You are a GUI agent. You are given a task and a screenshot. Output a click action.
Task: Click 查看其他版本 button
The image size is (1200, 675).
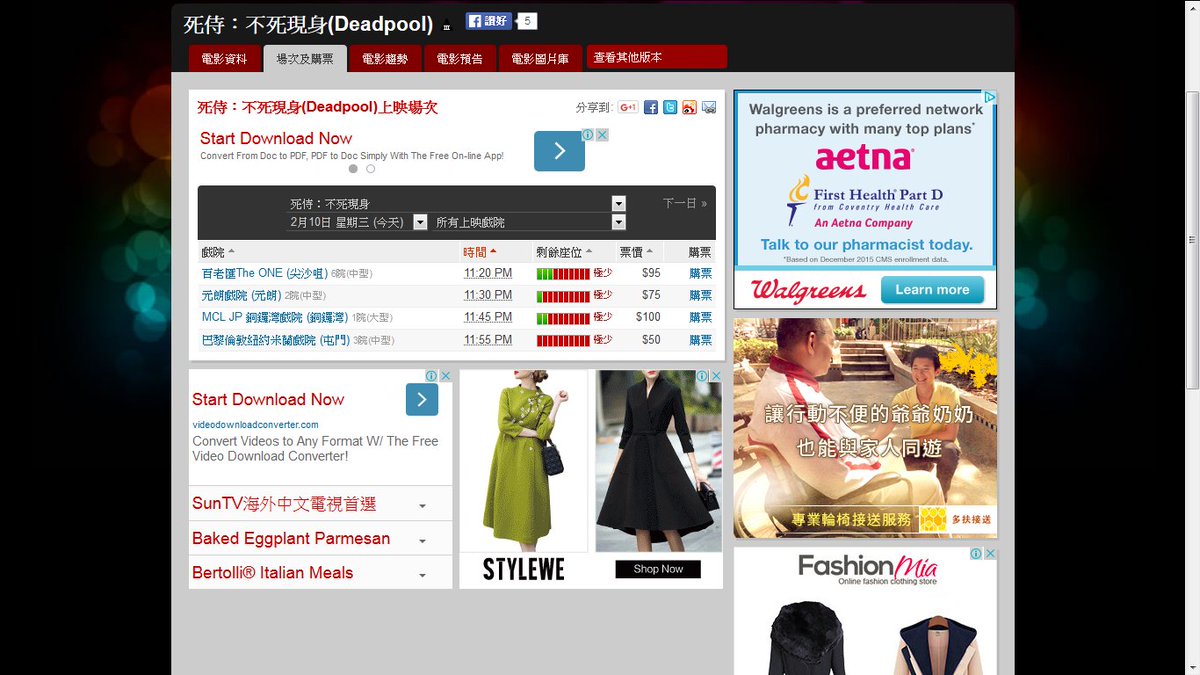pos(657,57)
